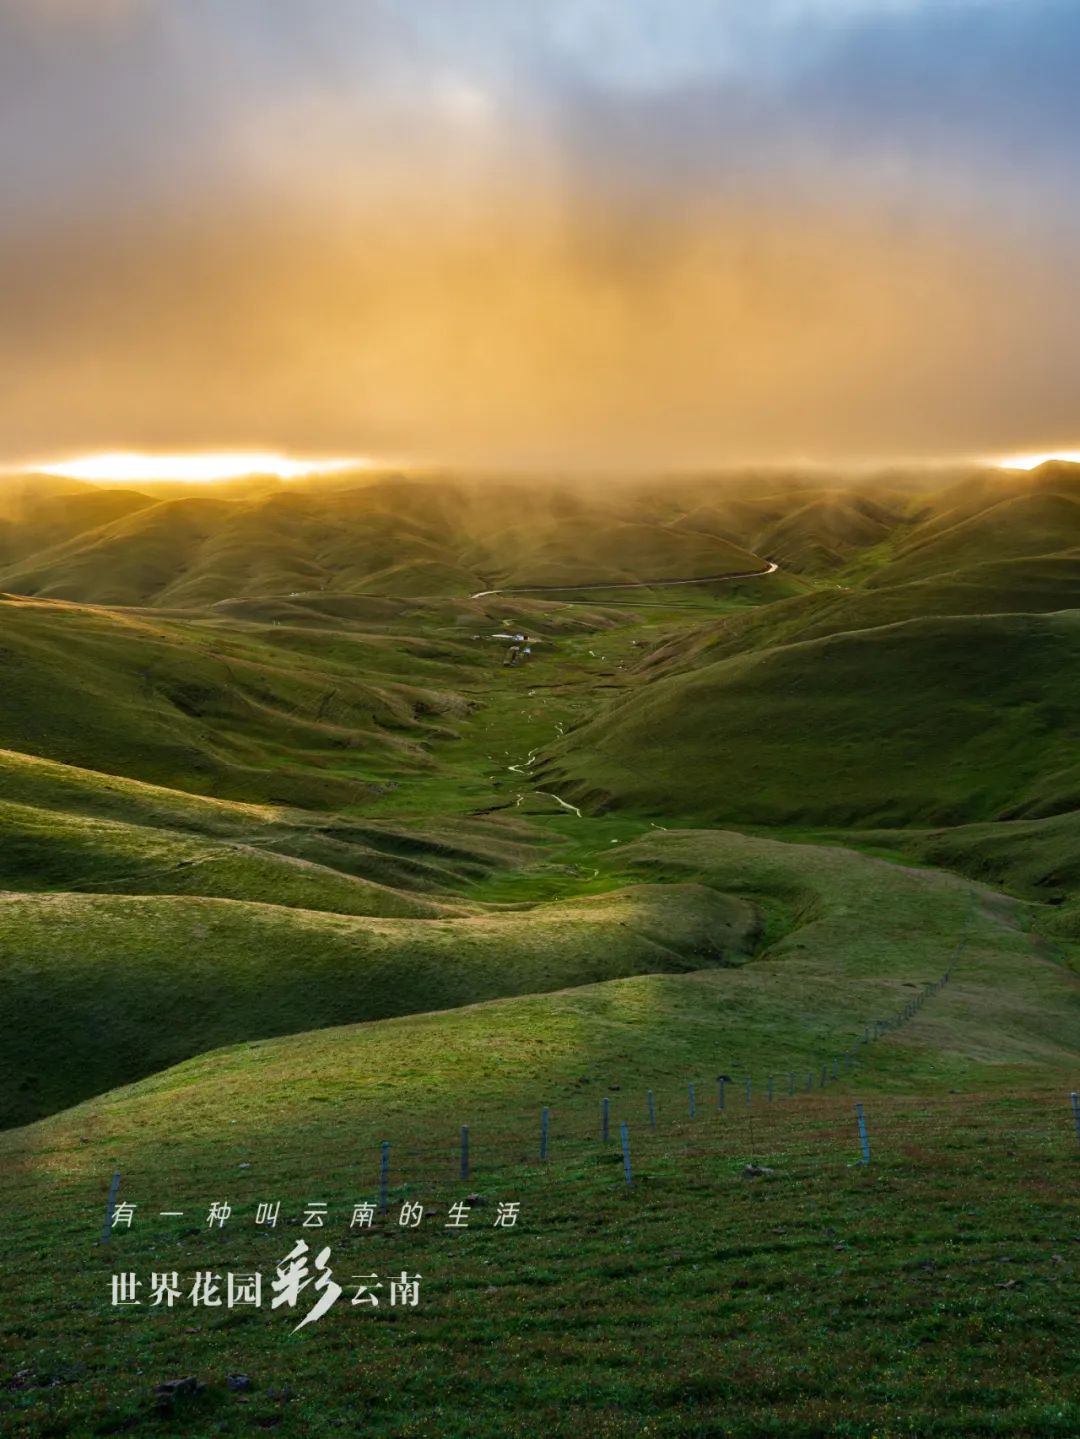Click the text "世界花园"

point(186,1289)
